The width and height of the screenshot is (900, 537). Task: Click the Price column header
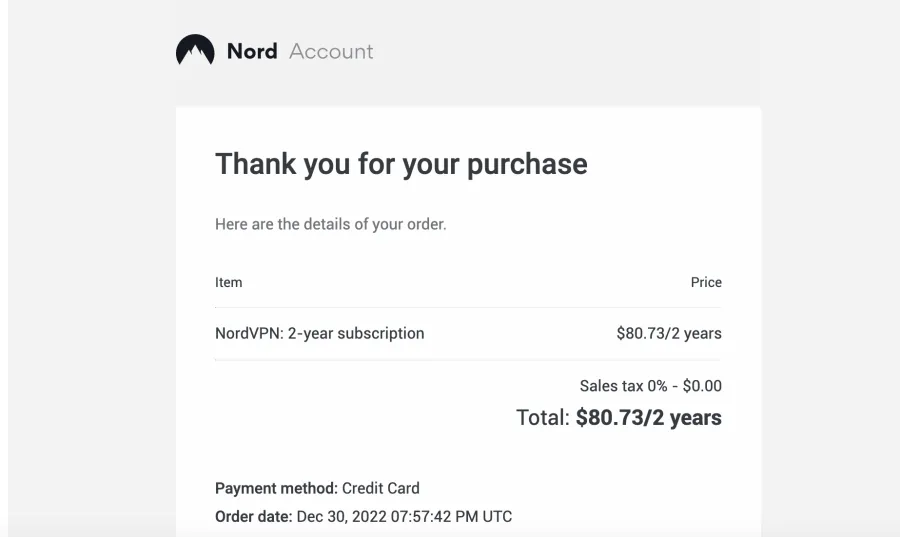coord(706,282)
